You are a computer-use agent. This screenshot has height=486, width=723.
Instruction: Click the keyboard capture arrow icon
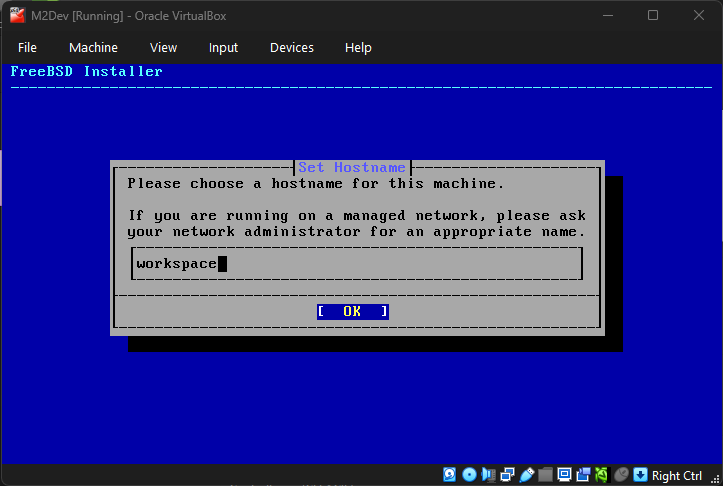[640, 475]
